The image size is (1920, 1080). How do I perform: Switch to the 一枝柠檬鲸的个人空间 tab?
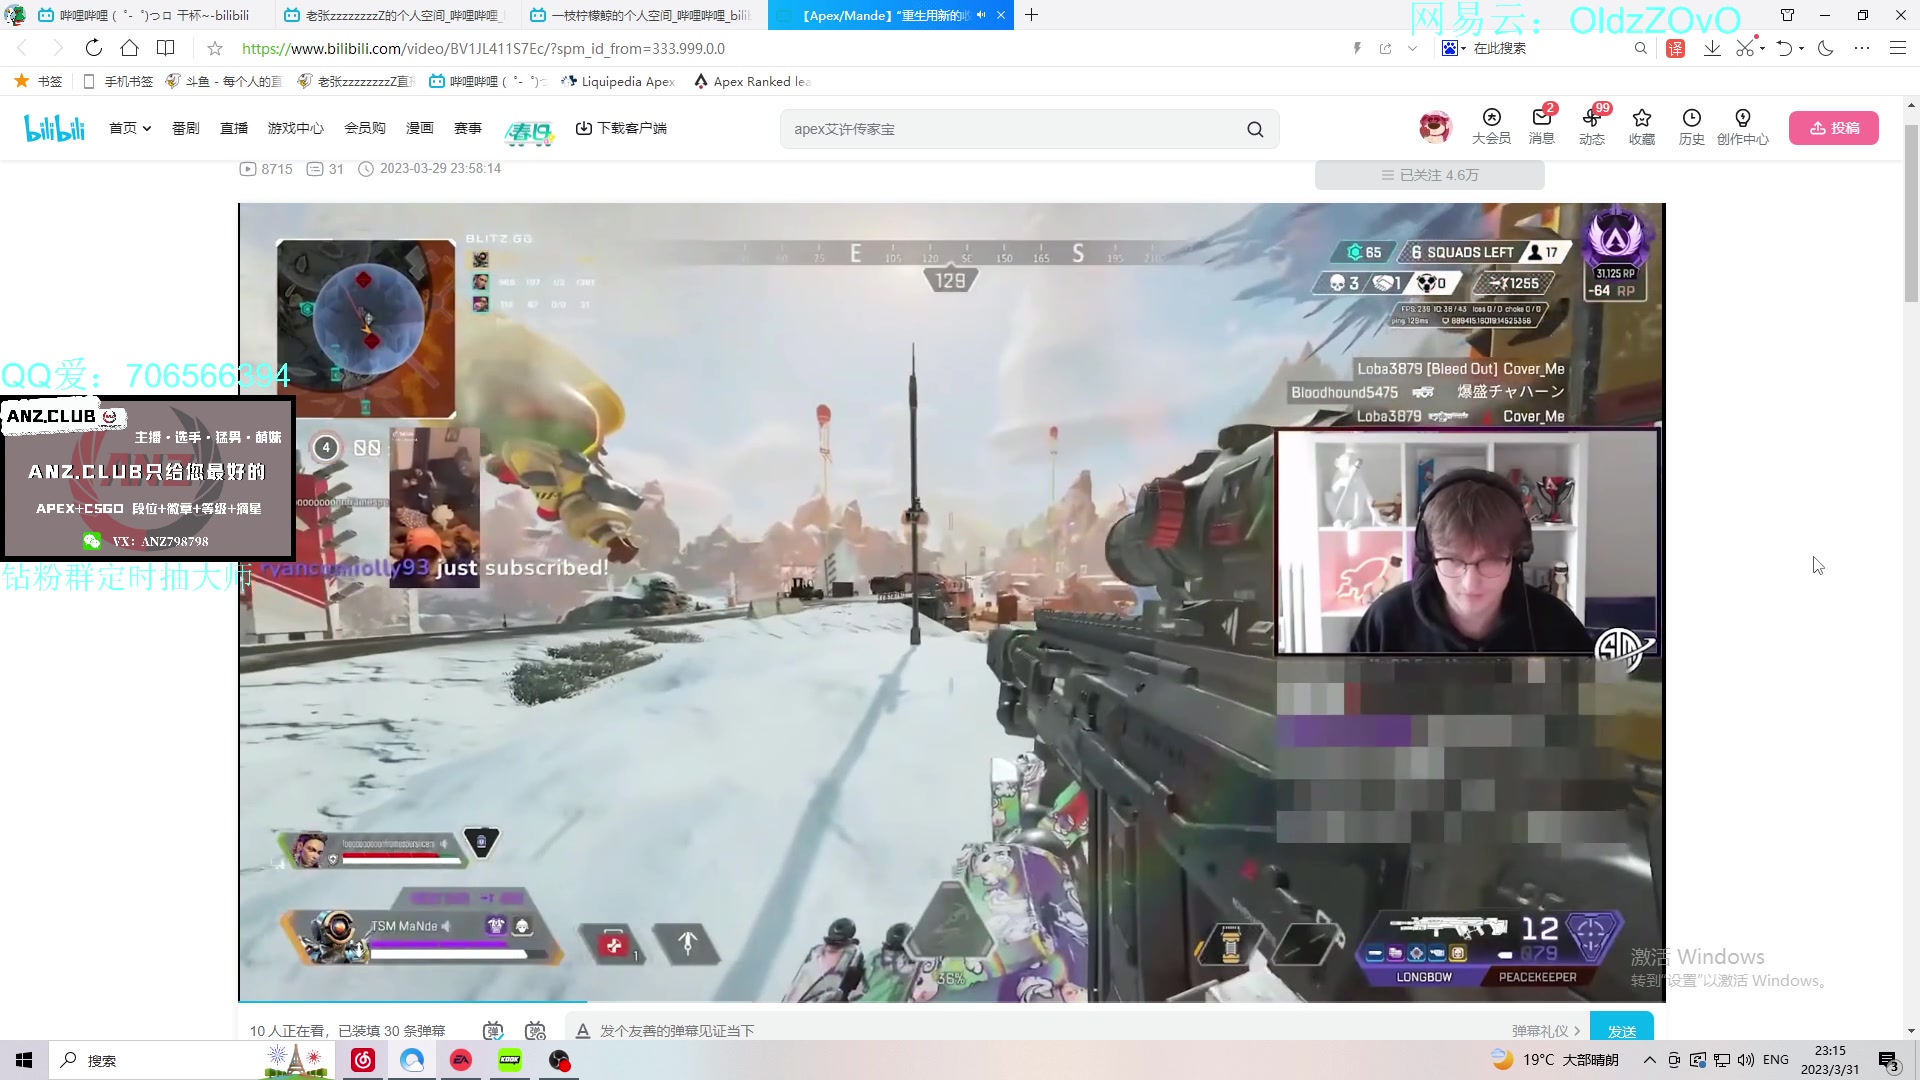tap(640, 15)
